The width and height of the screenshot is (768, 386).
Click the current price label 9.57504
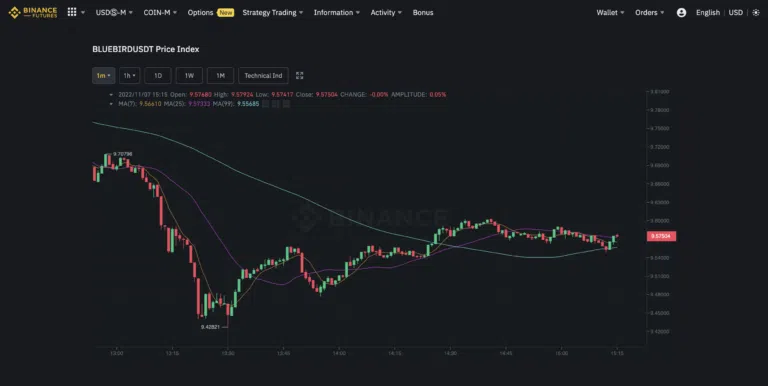point(661,236)
